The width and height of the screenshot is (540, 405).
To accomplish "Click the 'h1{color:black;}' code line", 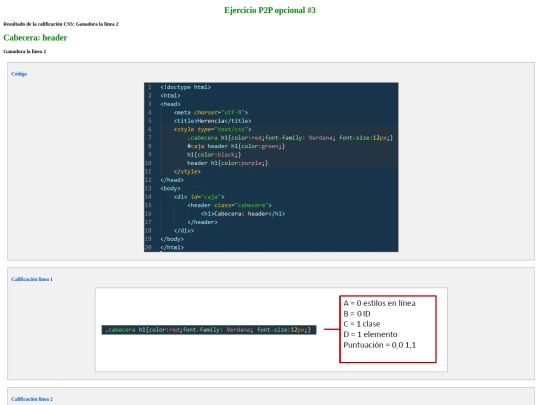I will tap(214, 155).
